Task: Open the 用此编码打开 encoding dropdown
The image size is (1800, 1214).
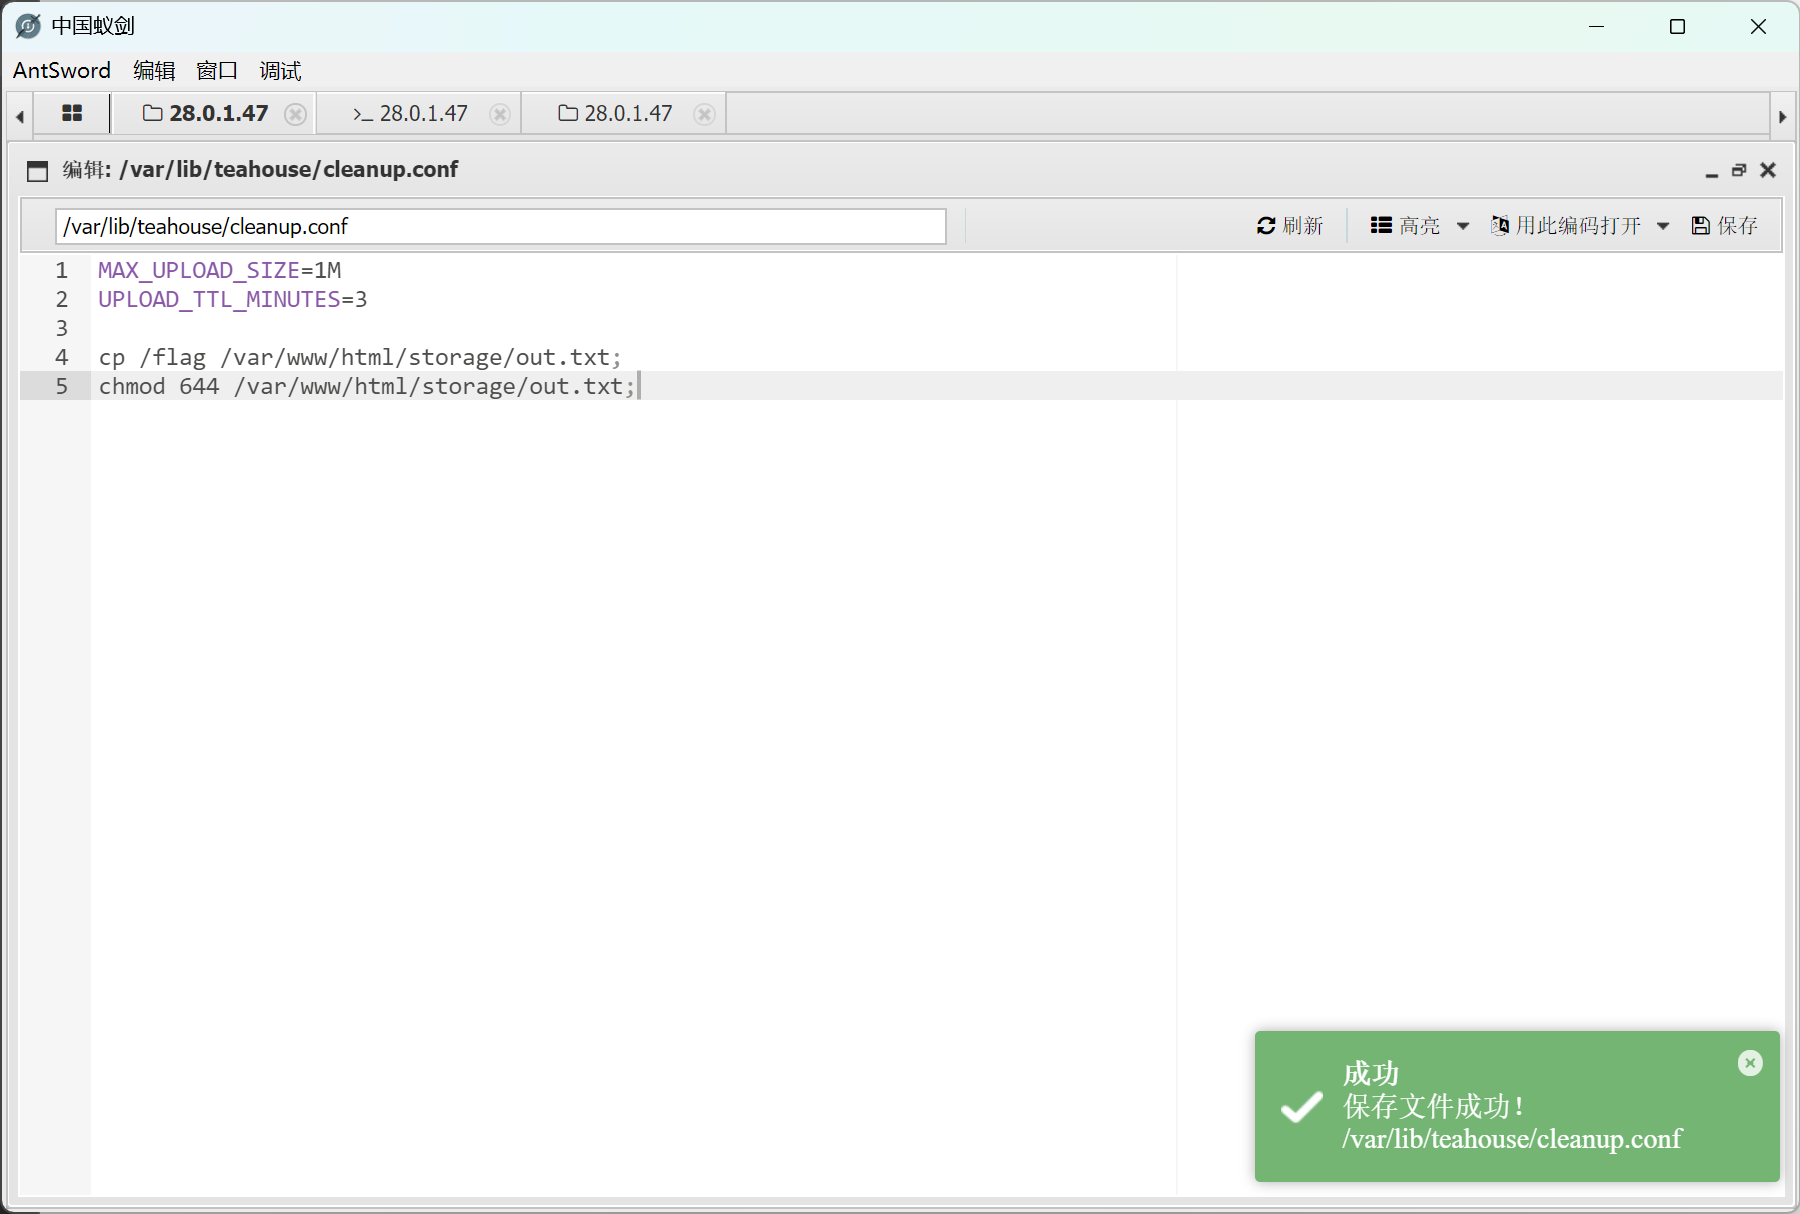Action: (x=1580, y=226)
